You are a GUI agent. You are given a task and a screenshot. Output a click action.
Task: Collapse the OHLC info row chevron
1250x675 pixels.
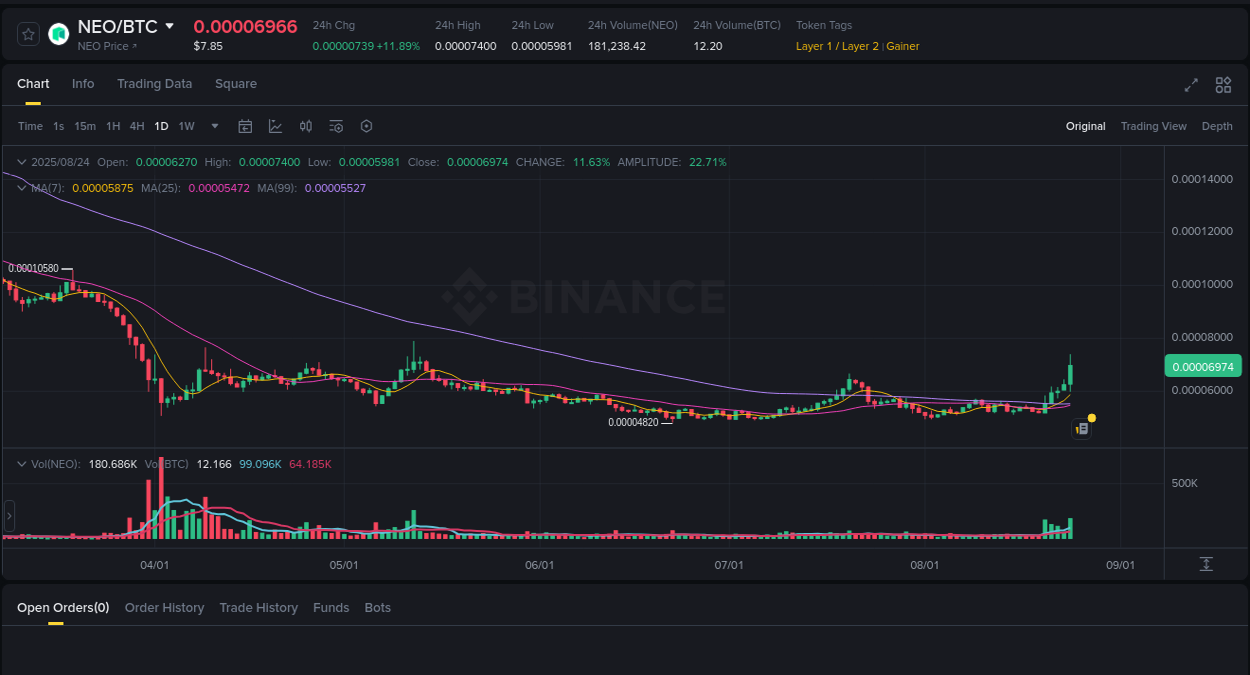(21, 161)
